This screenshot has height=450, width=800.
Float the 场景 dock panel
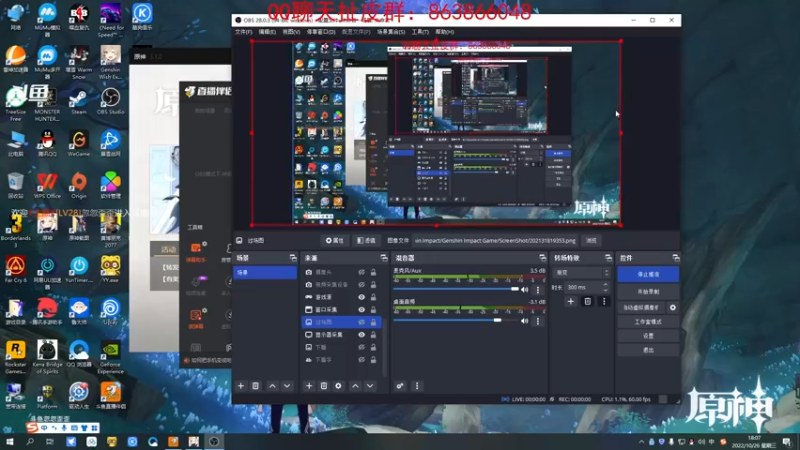click(293, 258)
